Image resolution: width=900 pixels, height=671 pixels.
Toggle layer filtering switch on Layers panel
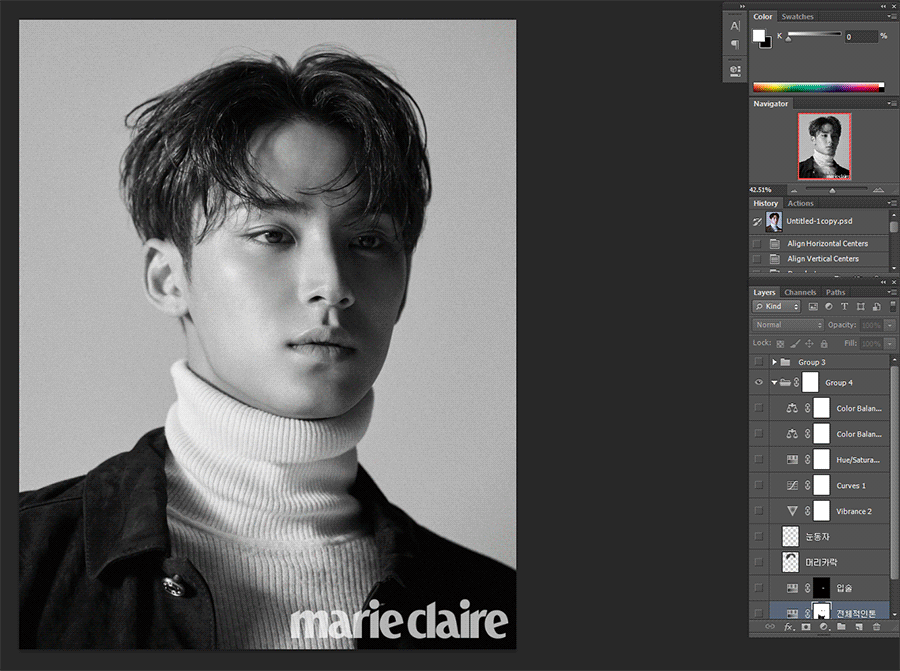coord(893,307)
